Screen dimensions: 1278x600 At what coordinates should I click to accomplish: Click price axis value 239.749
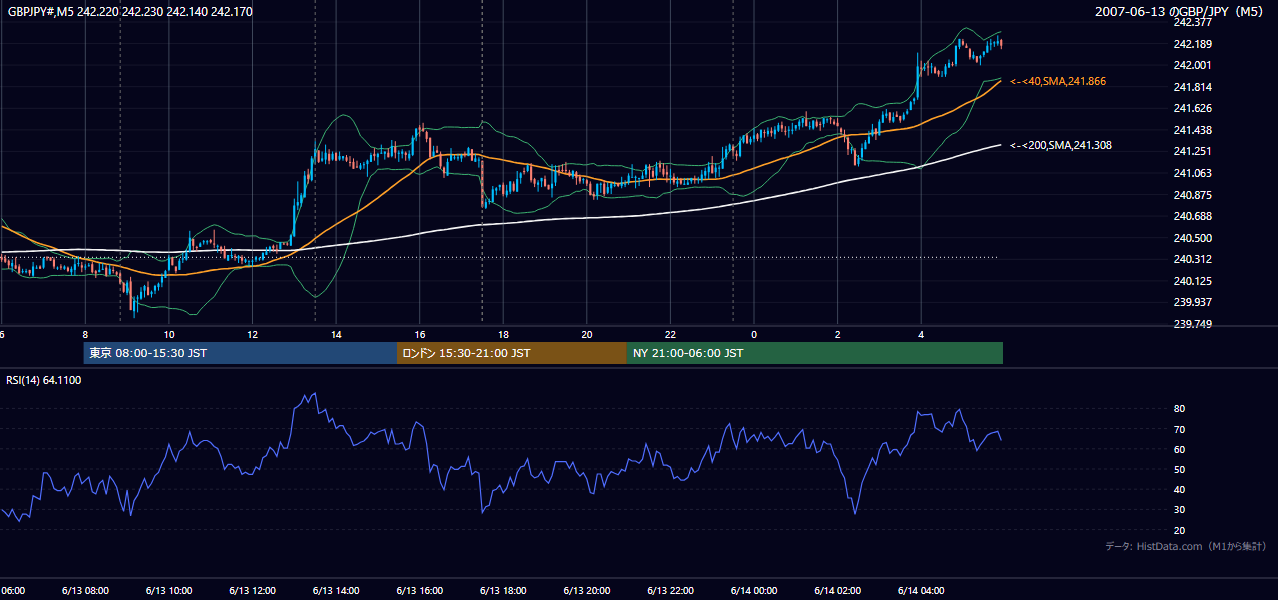pos(1192,324)
